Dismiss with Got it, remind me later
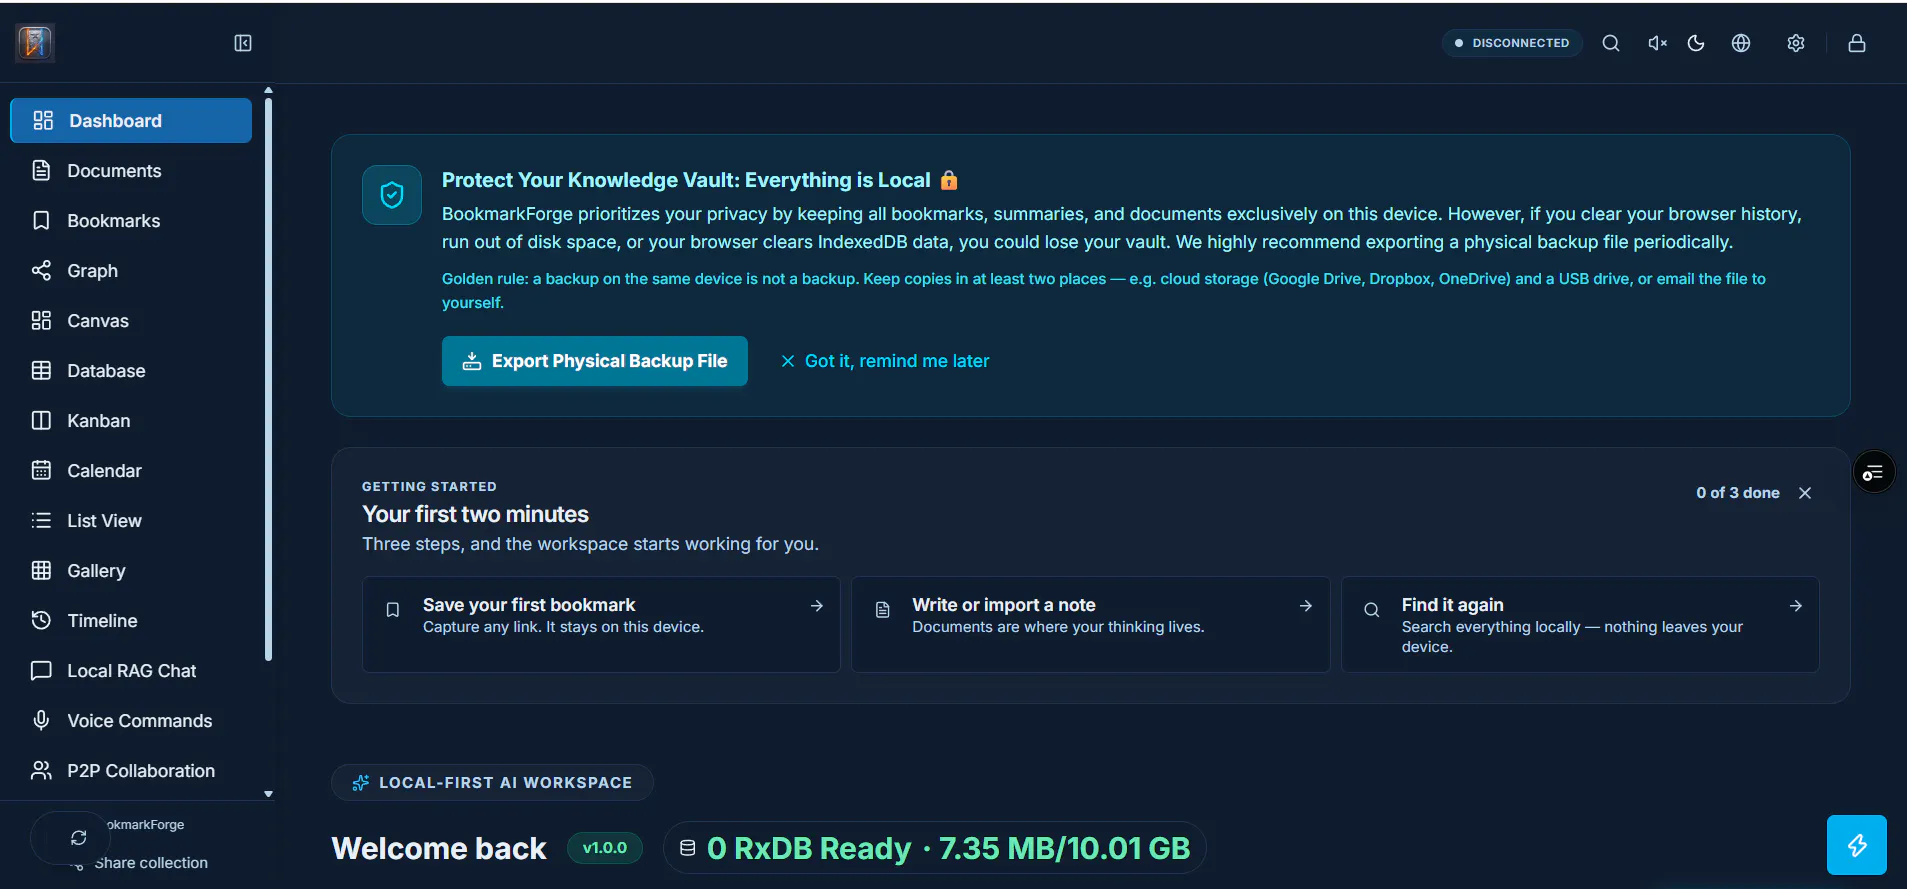Viewport: 1907px width, 889px height. point(885,361)
